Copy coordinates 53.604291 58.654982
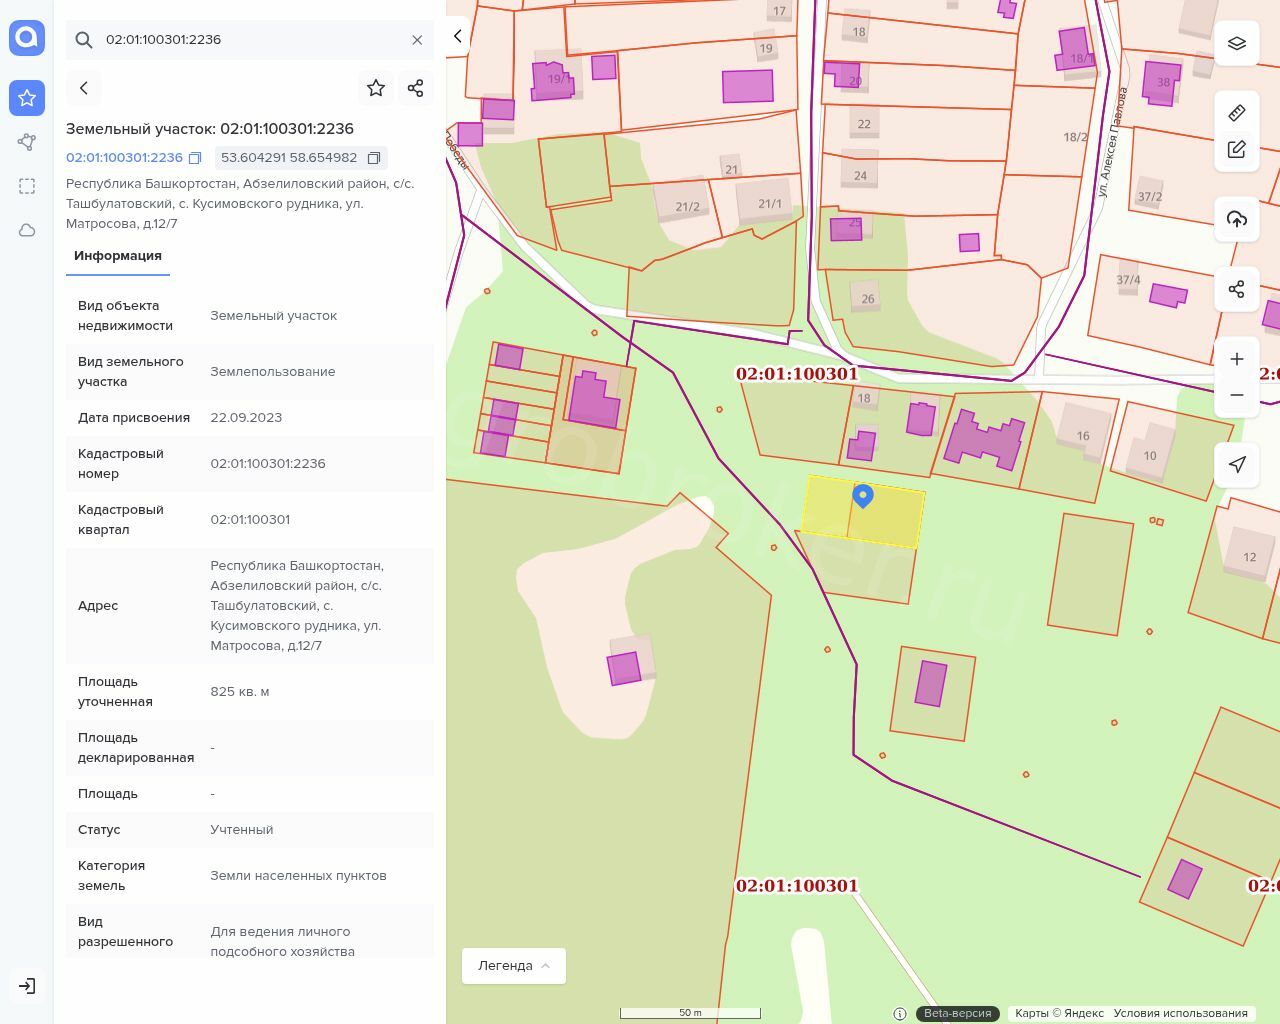 click(374, 158)
